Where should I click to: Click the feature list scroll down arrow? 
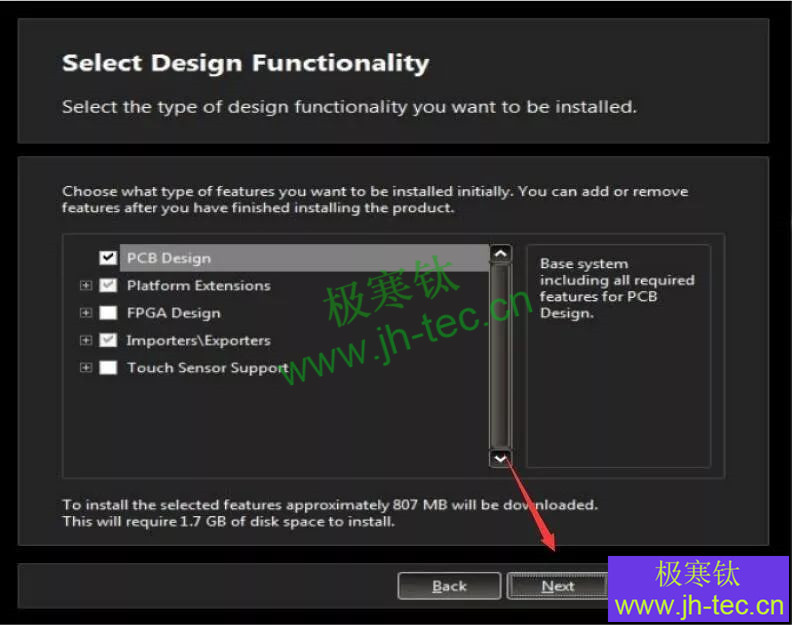pos(501,458)
